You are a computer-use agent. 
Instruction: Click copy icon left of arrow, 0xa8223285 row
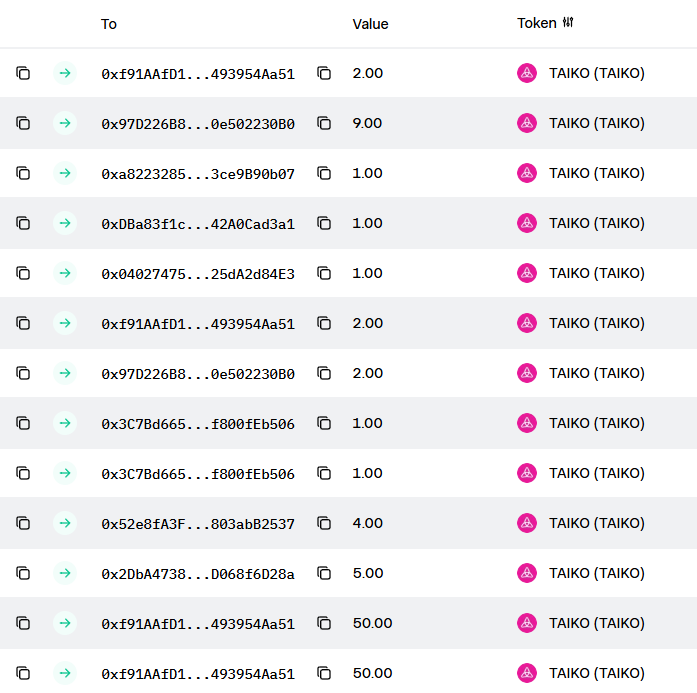coord(23,173)
